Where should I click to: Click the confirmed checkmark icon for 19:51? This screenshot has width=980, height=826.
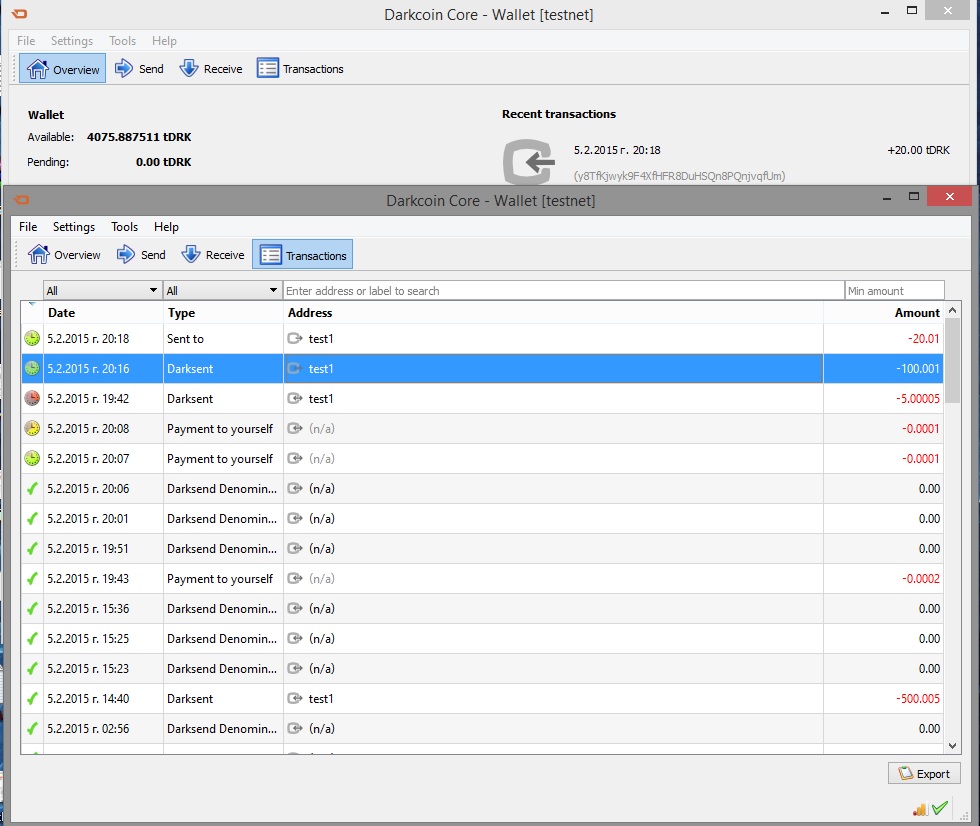(32, 549)
